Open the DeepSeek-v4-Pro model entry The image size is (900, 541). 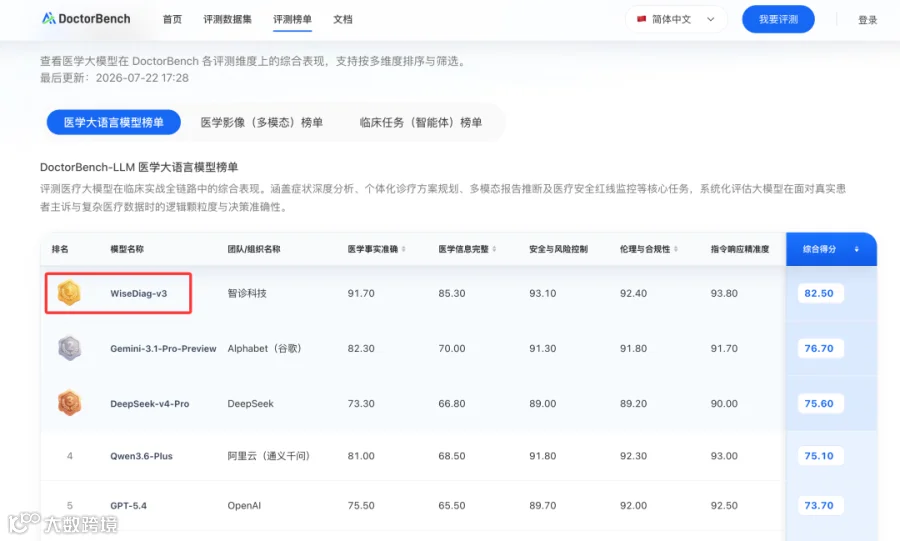(149, 403)
